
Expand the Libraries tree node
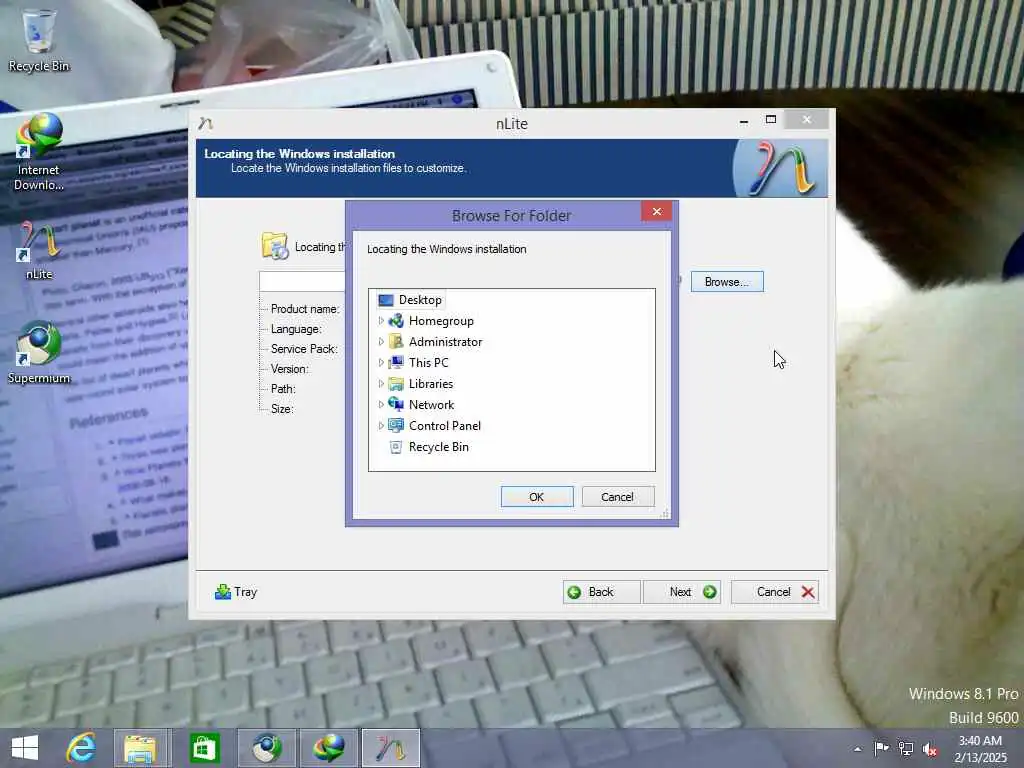coord(381,383)
